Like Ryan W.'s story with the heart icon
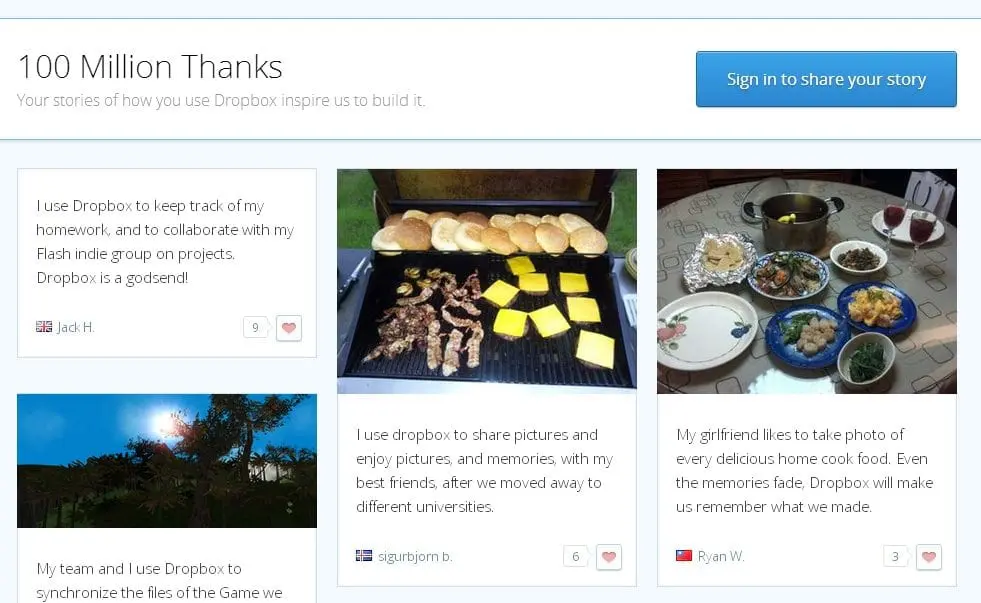The image size is (981, 603). tap(928, 557)
